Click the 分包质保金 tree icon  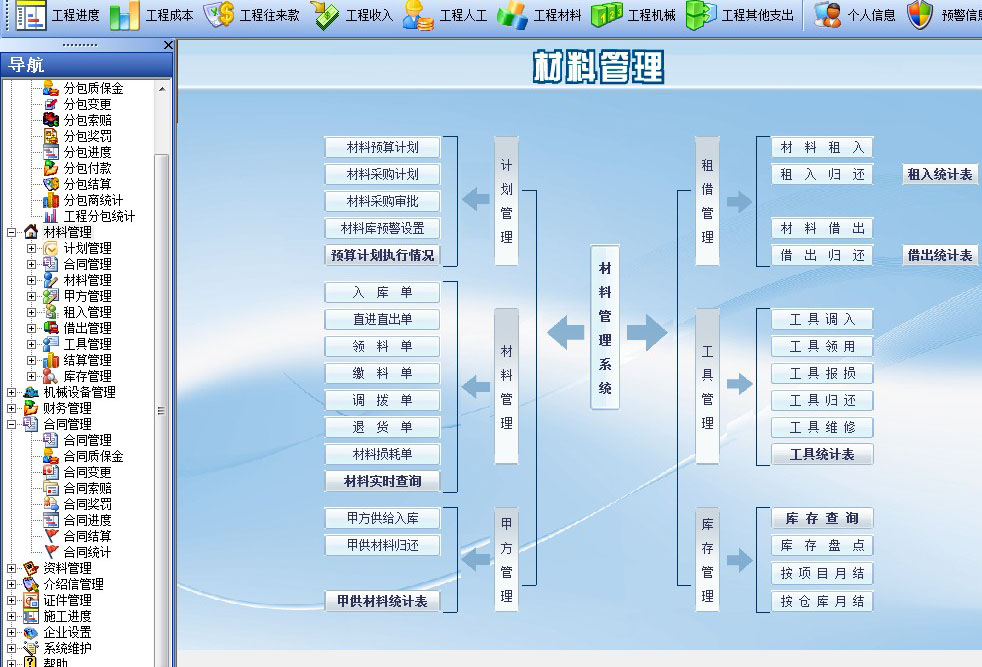[51, 88]
